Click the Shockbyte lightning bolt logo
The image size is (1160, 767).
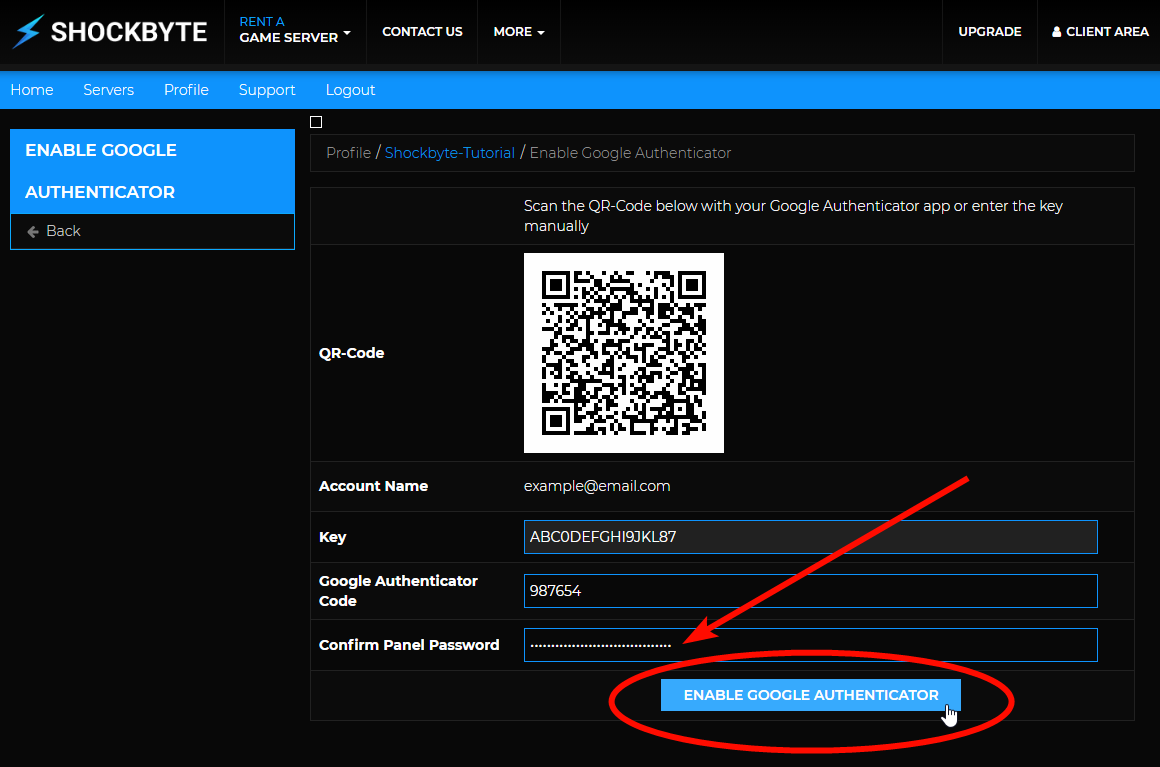click(28, 32)
